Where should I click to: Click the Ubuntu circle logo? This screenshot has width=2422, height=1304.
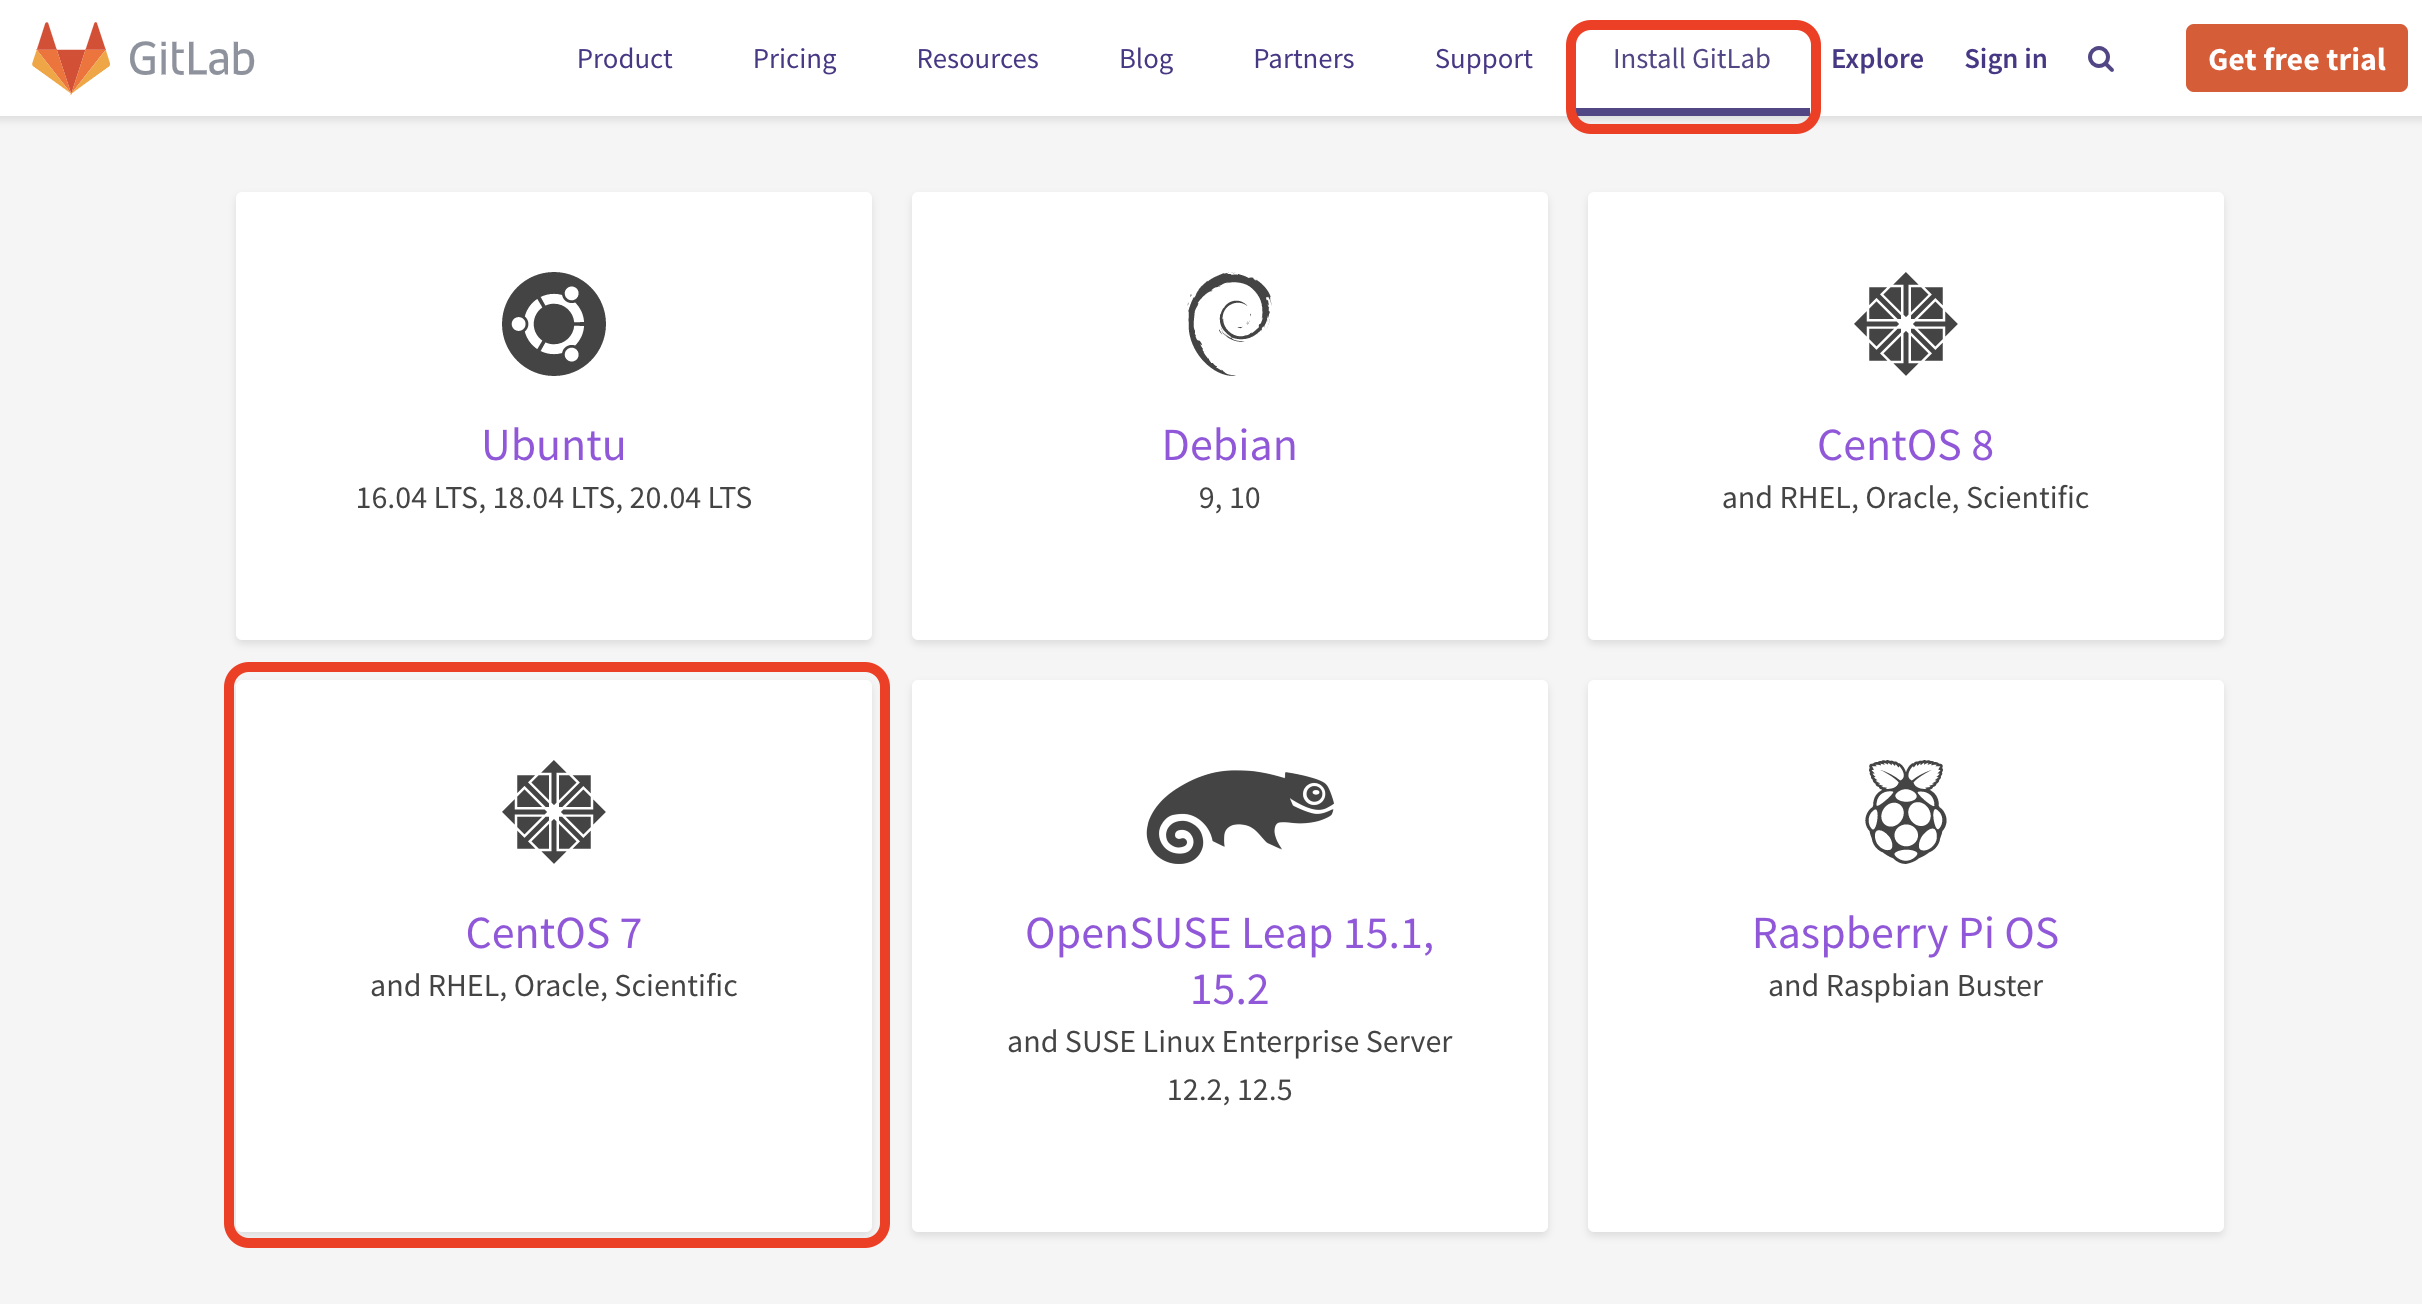point(554,324)
